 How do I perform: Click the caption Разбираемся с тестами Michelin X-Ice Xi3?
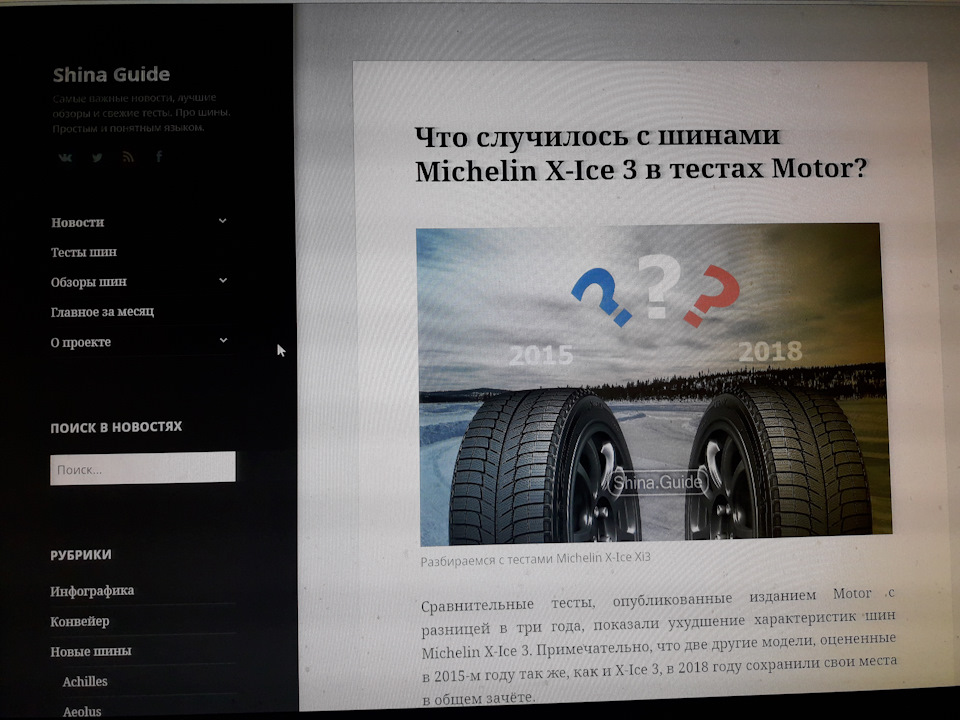[x=535, y=559]
